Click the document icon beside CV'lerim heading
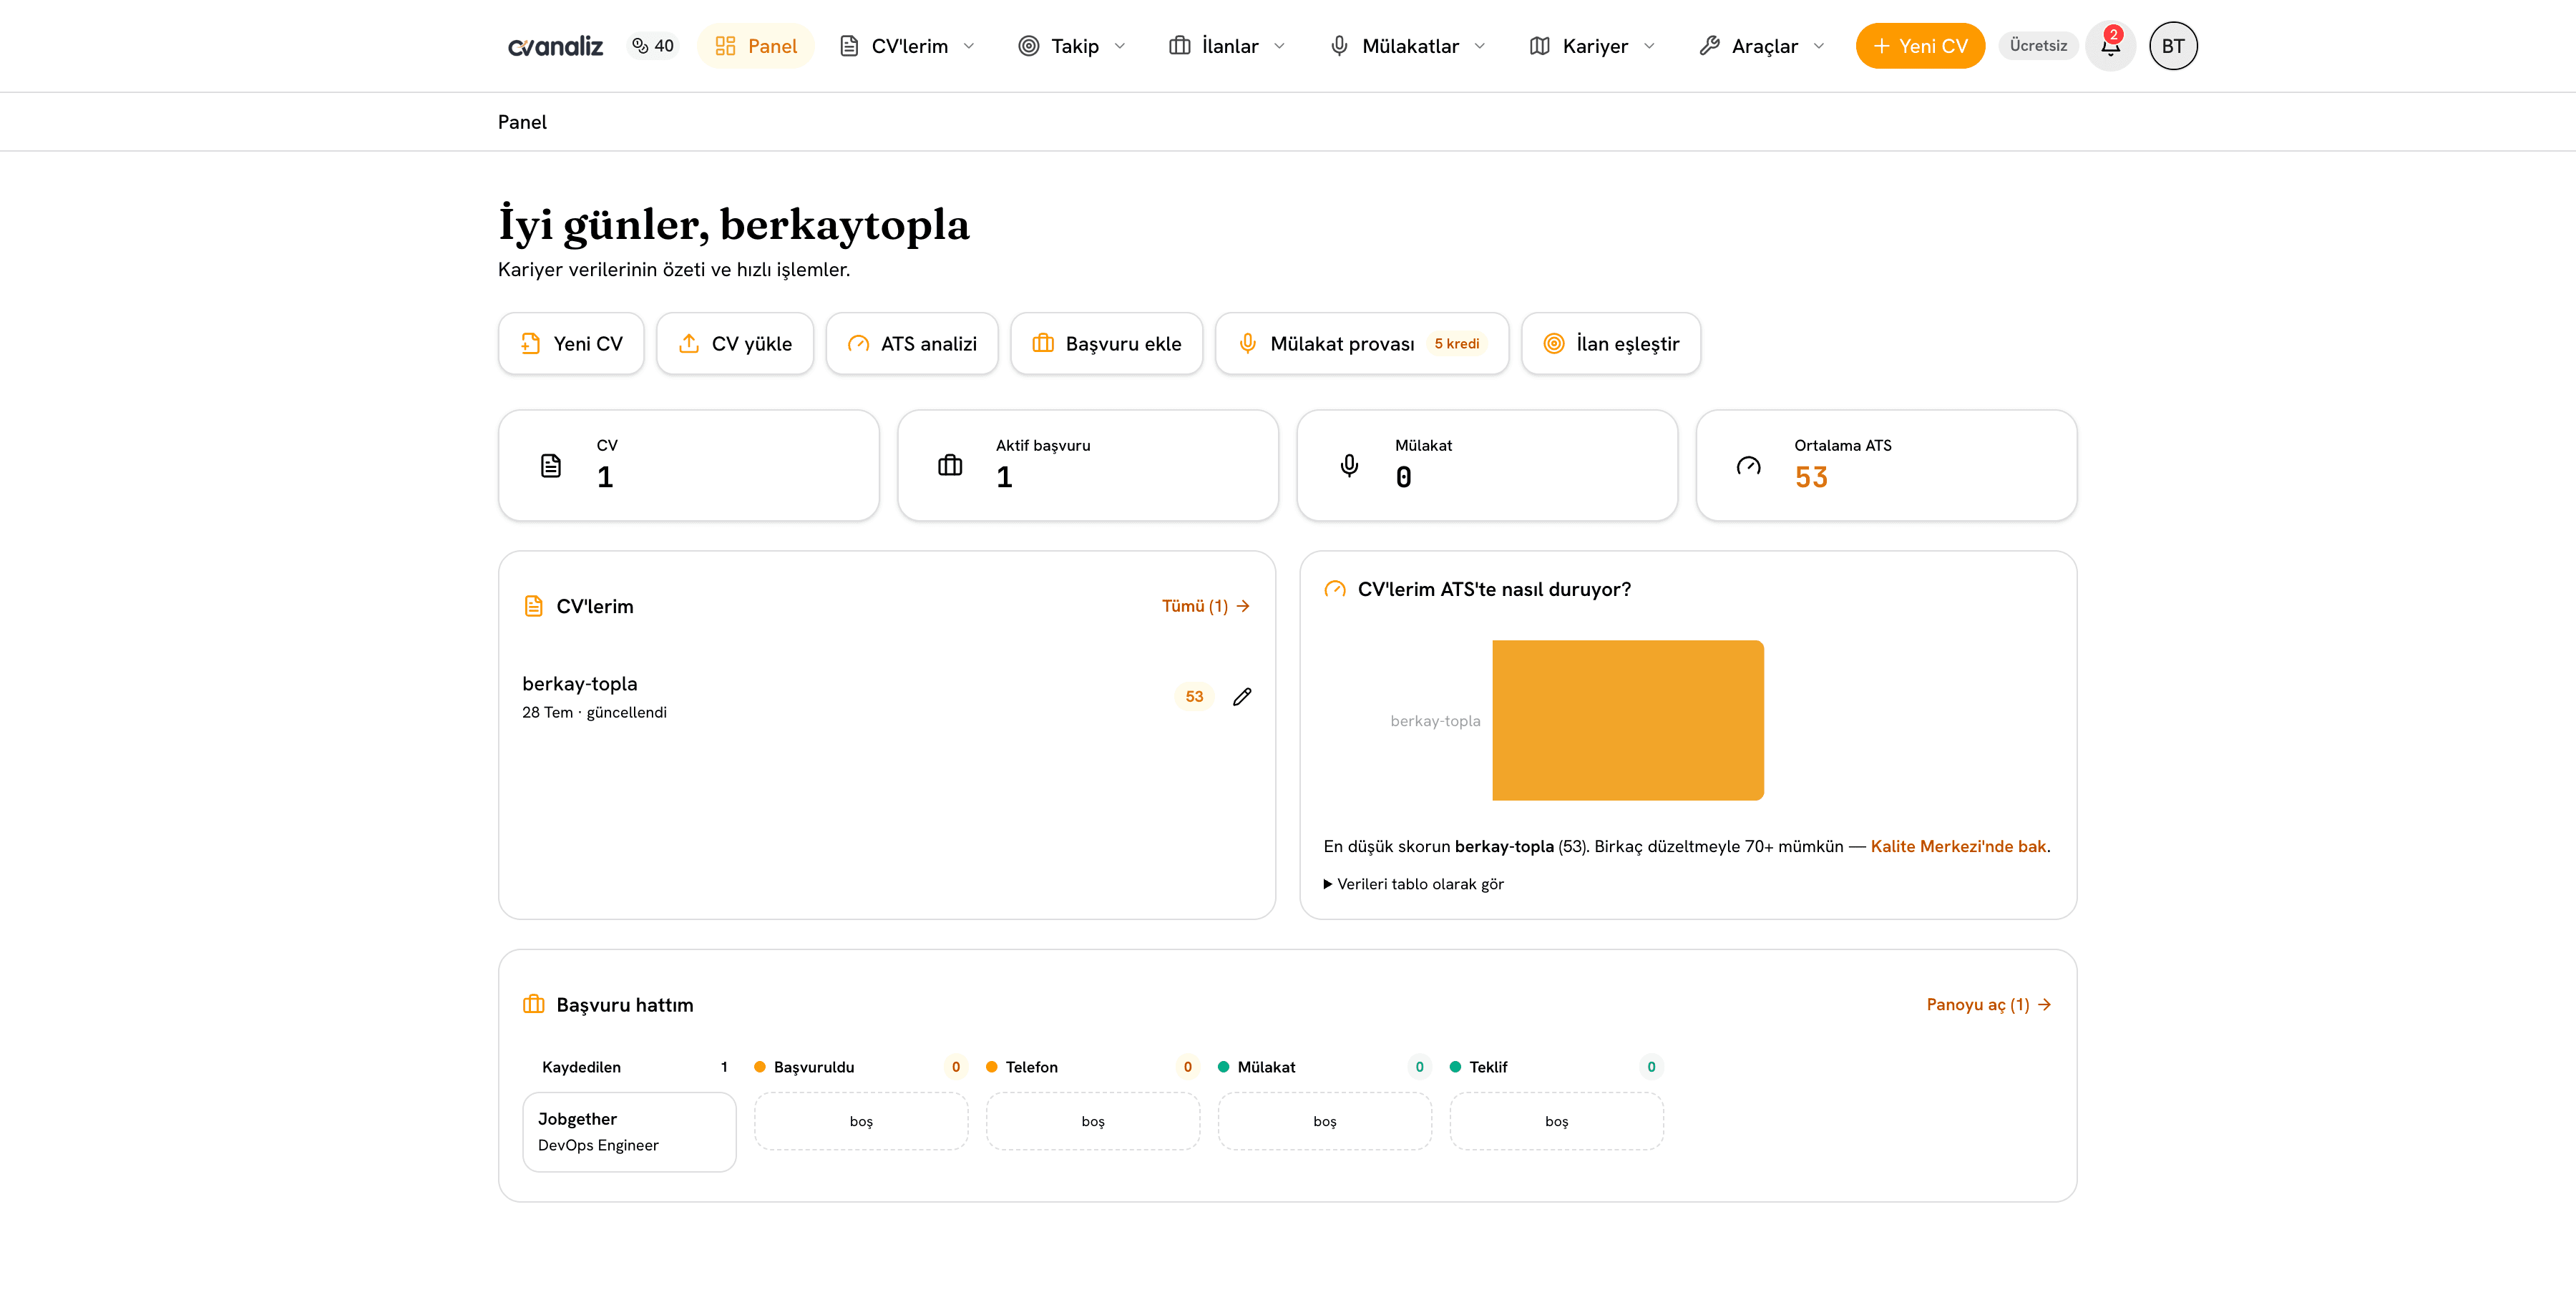 534,606
